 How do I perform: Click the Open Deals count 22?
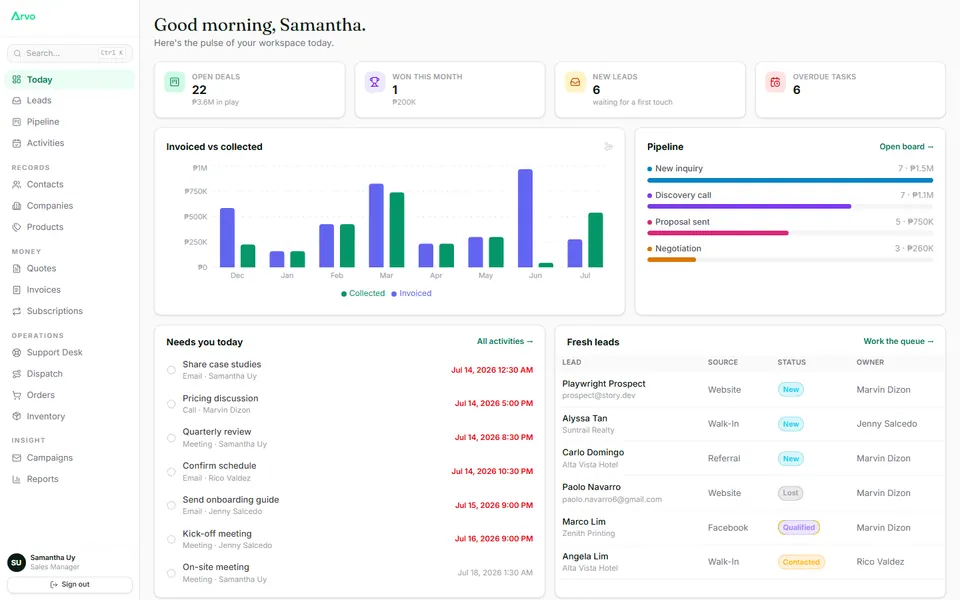[200, 90]
